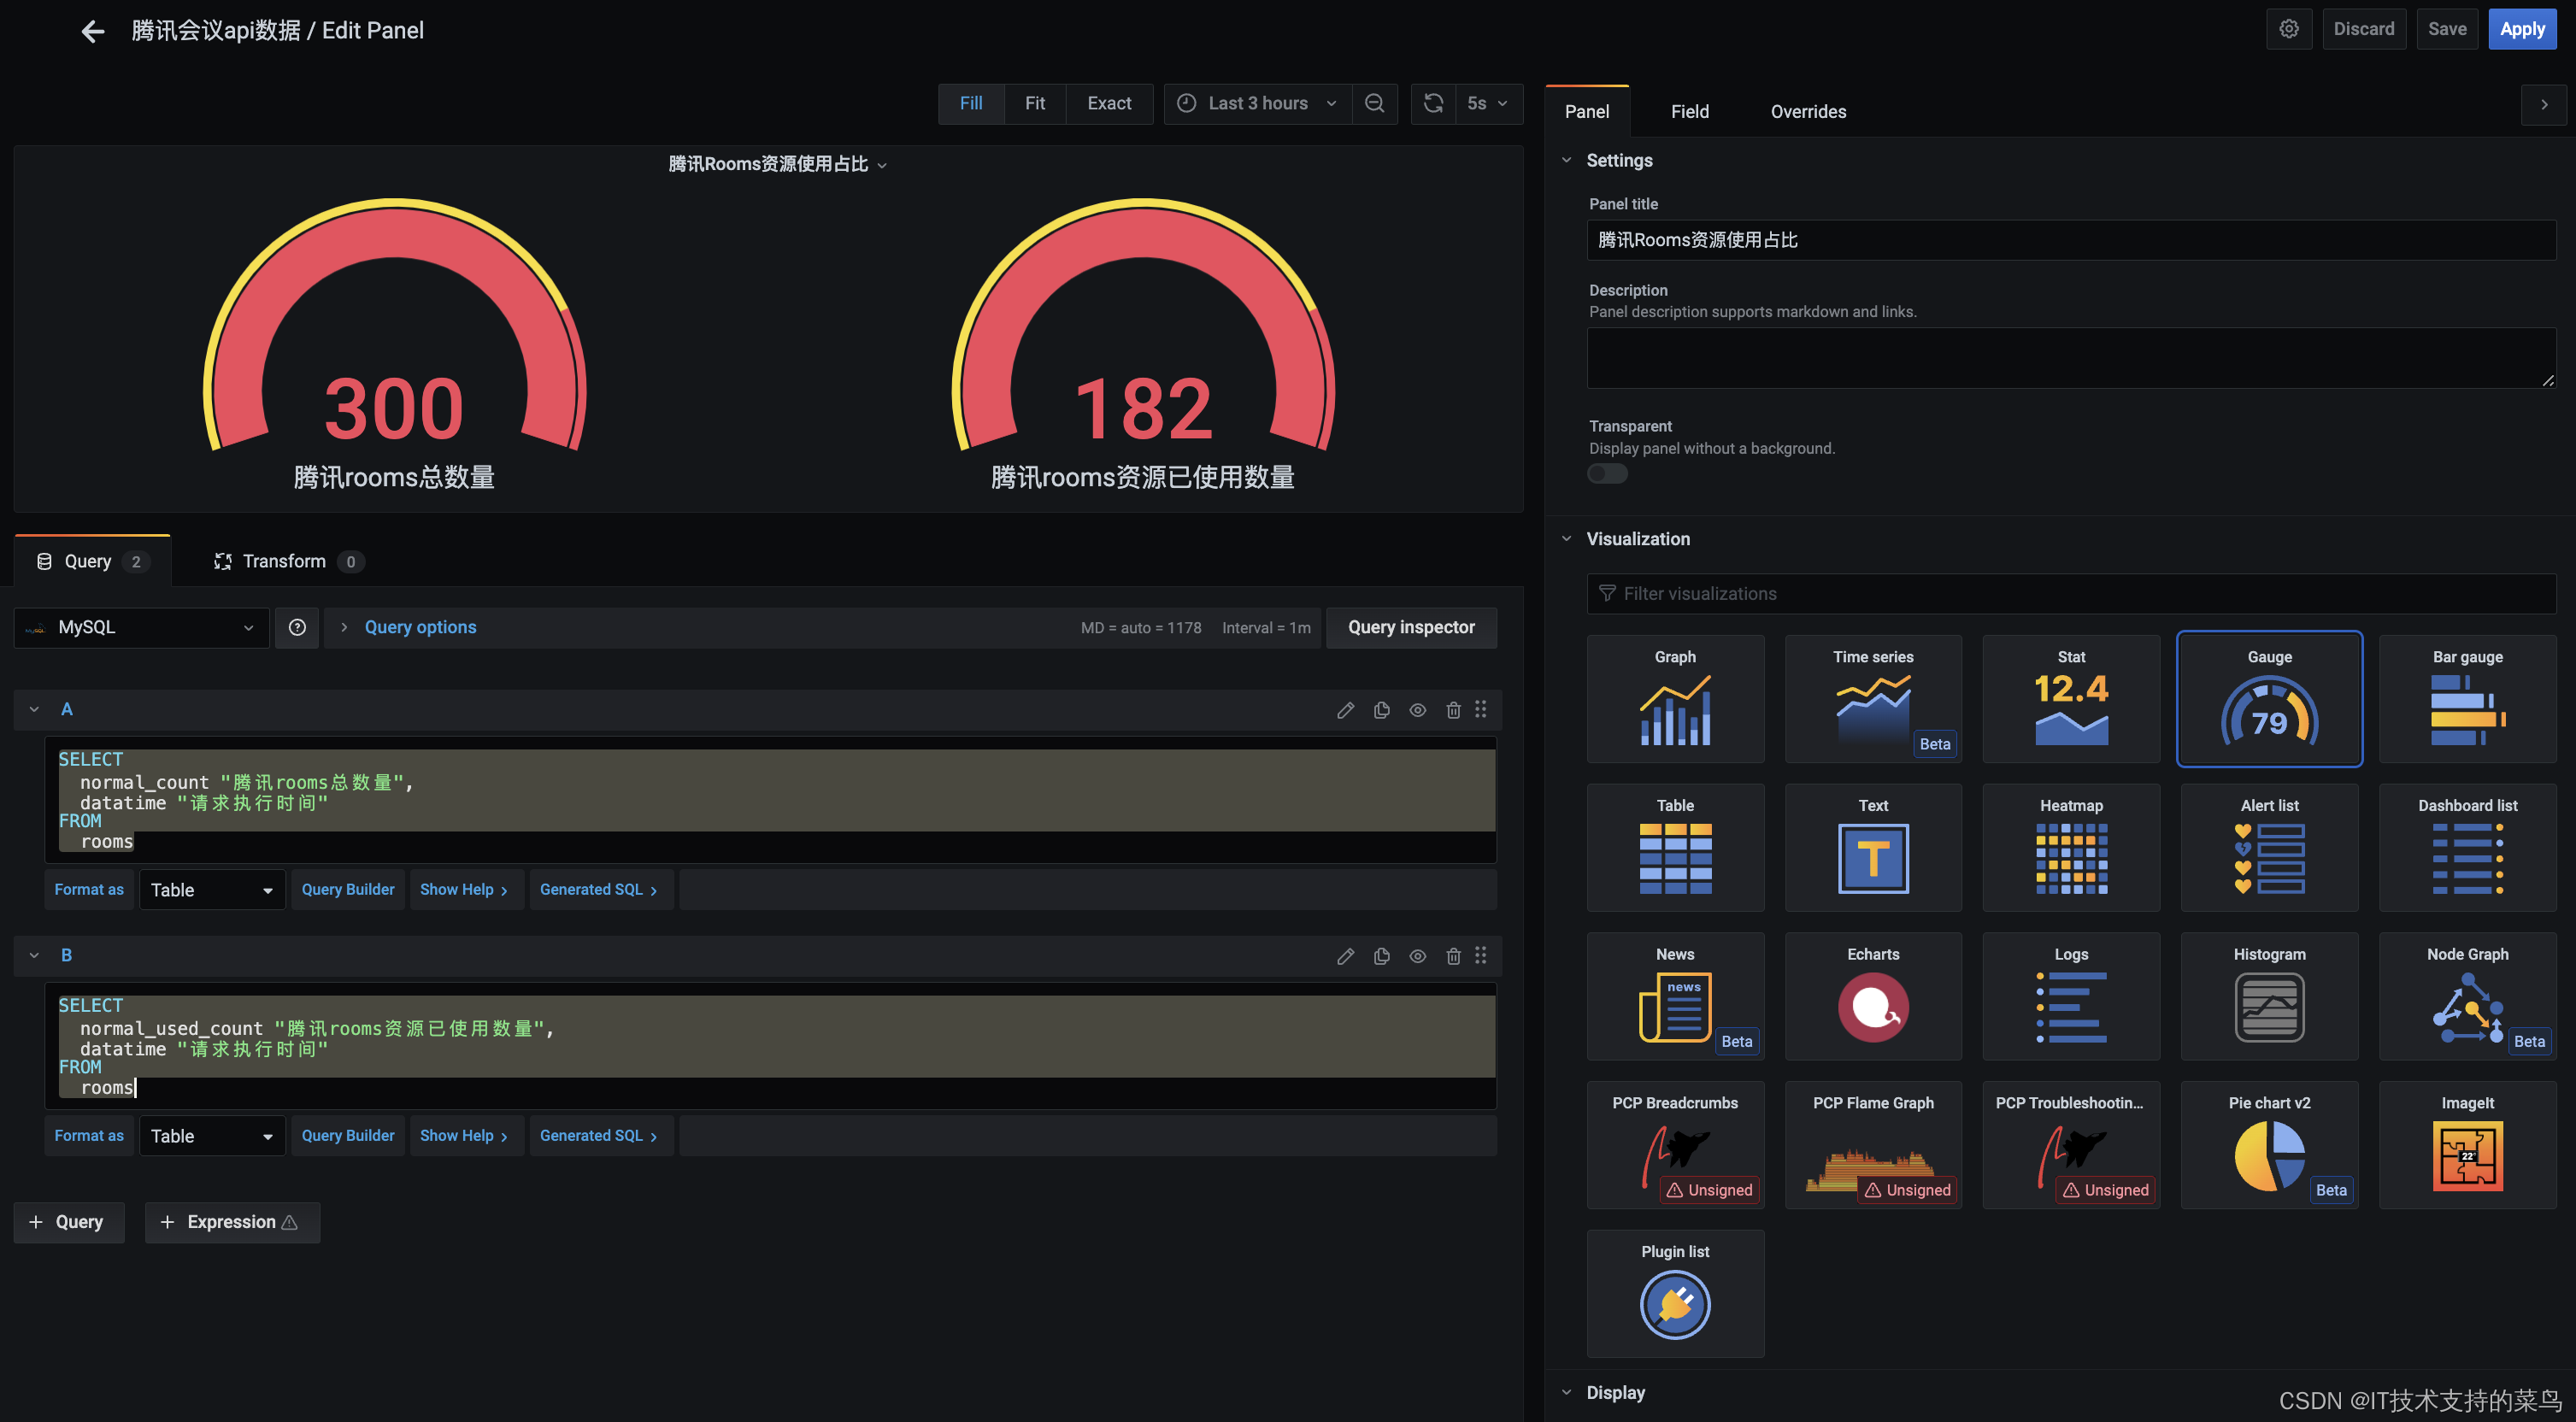The image size is (2576, 1422).
Task: Select Pie chart v2 visualization
Action: pos(2269,1145)
